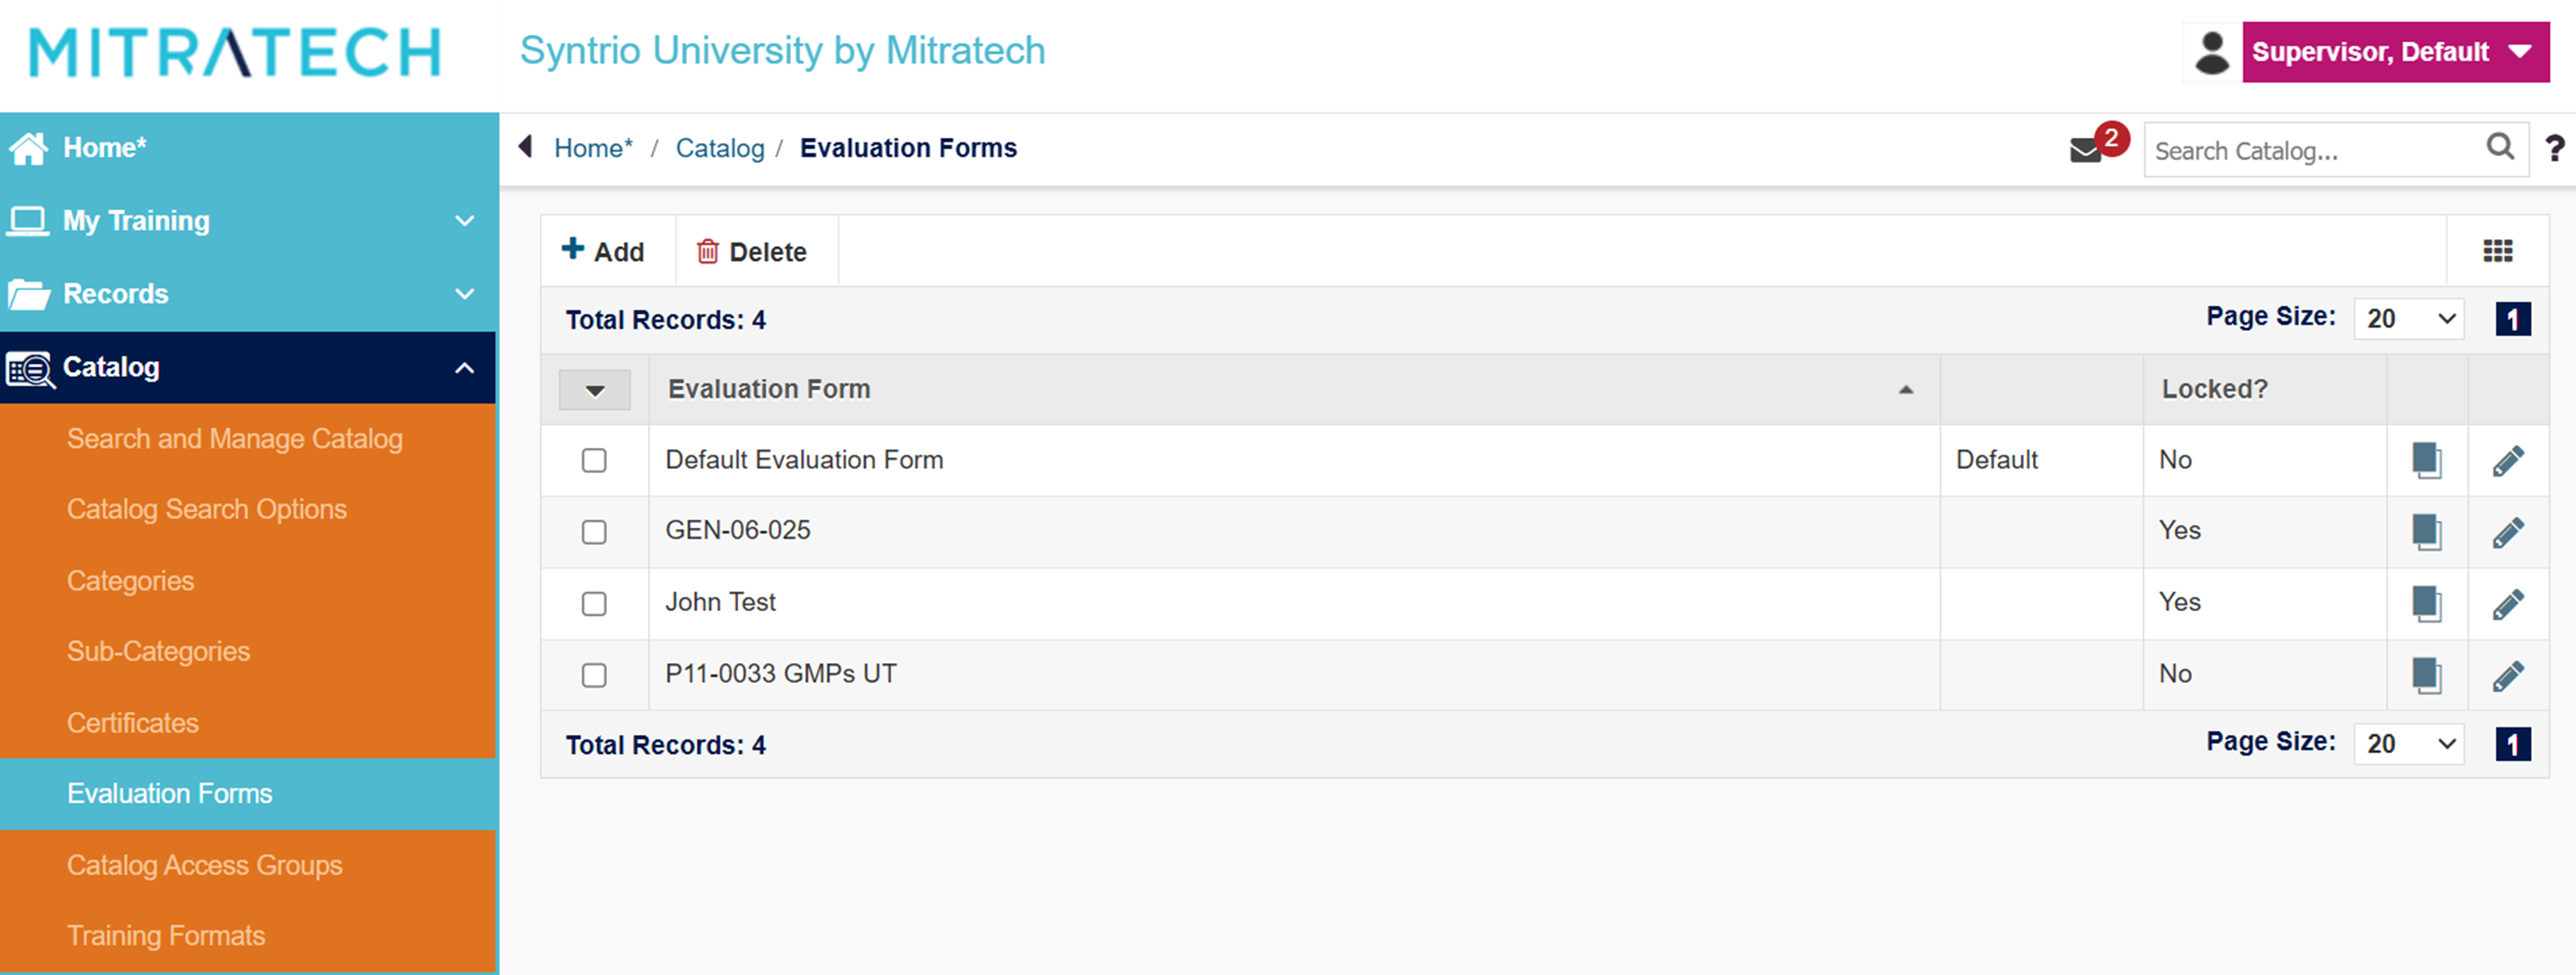Open the Supervisor, Default user menu
The image size is (2576, 975).
(2395, 52)
